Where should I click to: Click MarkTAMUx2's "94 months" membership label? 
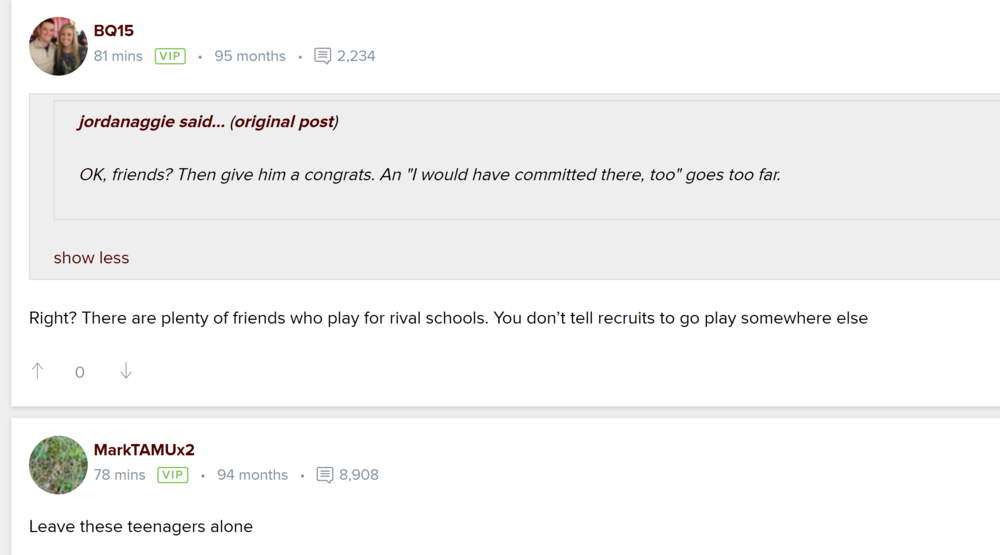252,475
